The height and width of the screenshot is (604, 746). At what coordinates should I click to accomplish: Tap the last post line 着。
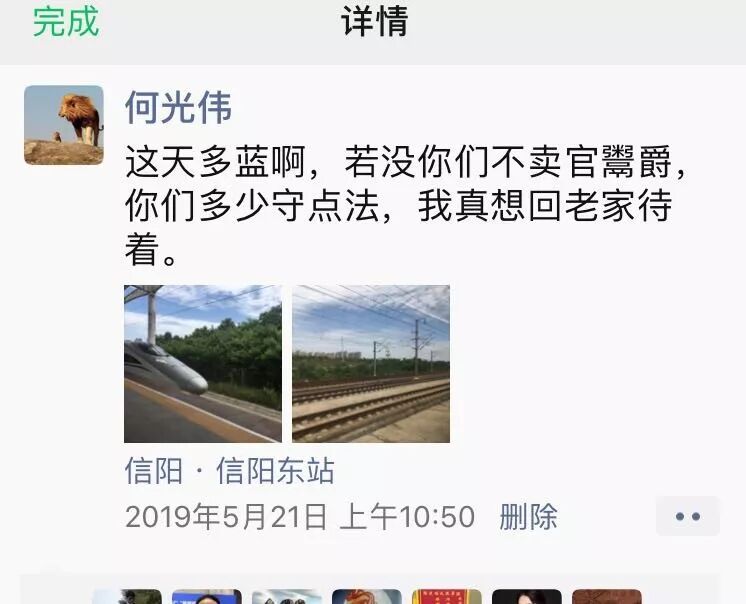tap(151, 250)
